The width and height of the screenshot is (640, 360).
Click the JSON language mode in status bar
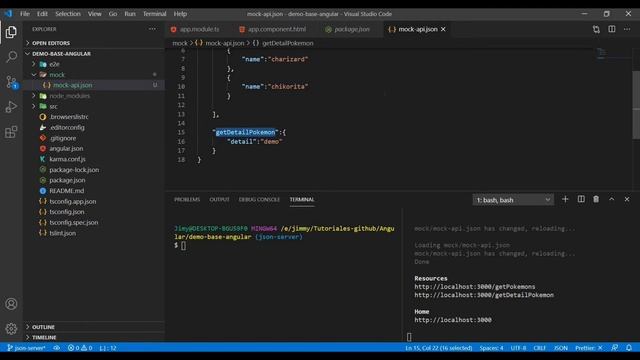pyautogui.click(x=560, y=348)
